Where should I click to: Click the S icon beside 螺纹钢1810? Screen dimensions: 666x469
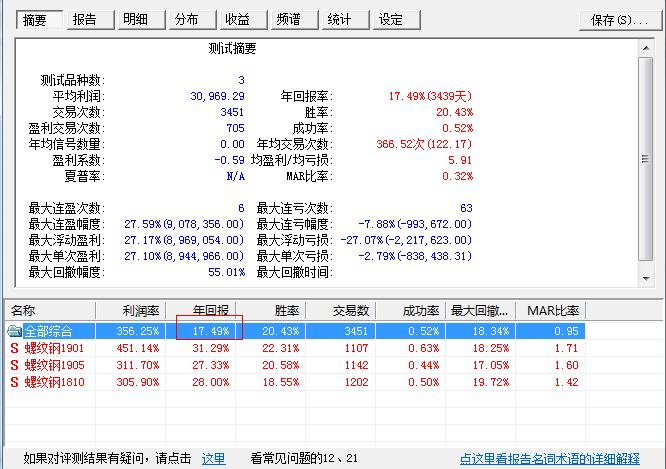(x=14, y=382)
